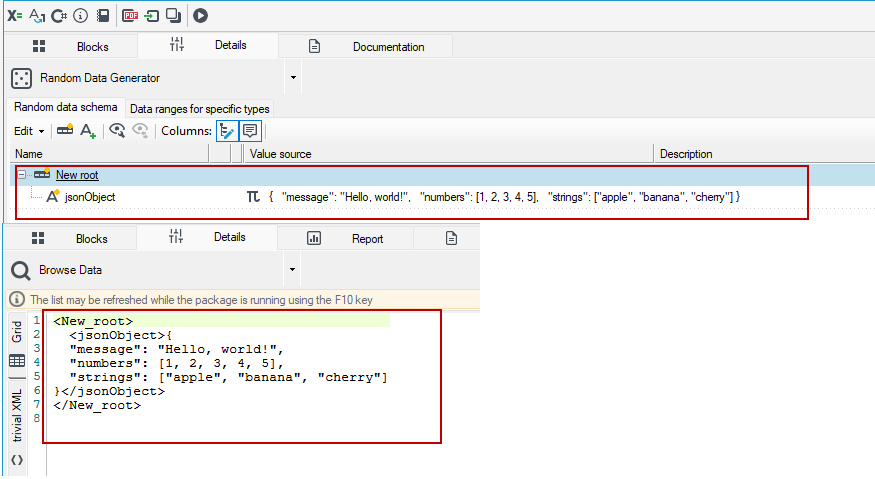Select the jsonObject tree item
Viewport: 875px width, 479px height.
90,197
